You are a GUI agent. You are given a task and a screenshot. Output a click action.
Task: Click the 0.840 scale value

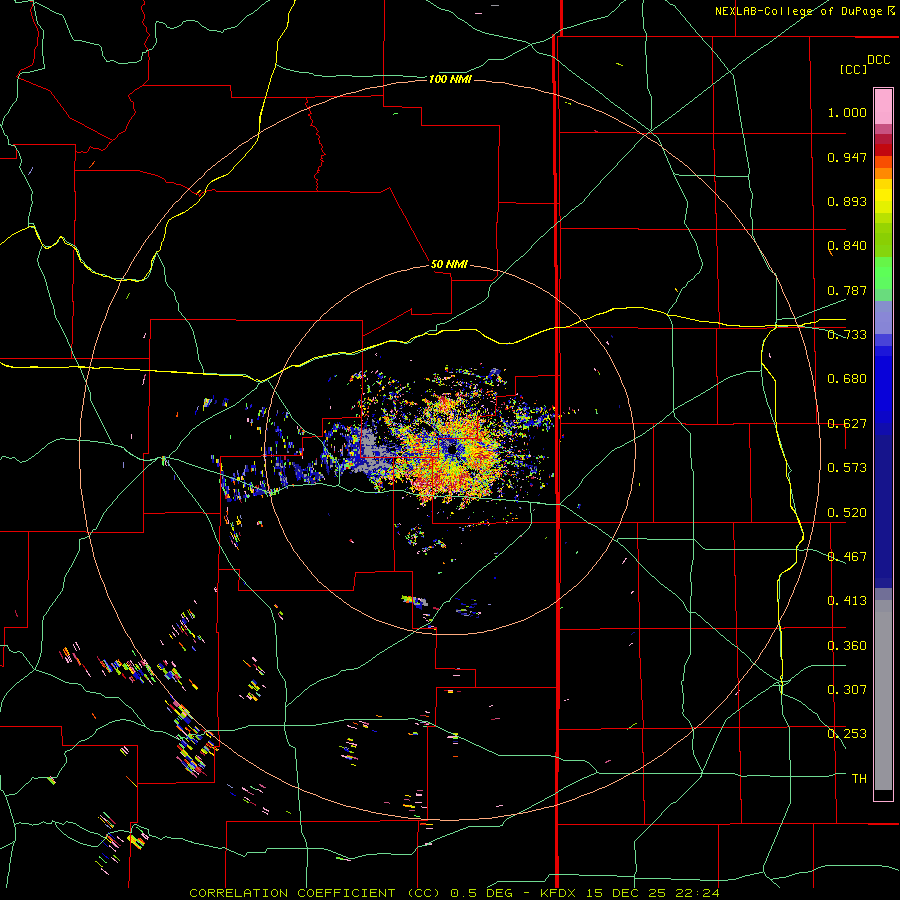pos(847,246)
